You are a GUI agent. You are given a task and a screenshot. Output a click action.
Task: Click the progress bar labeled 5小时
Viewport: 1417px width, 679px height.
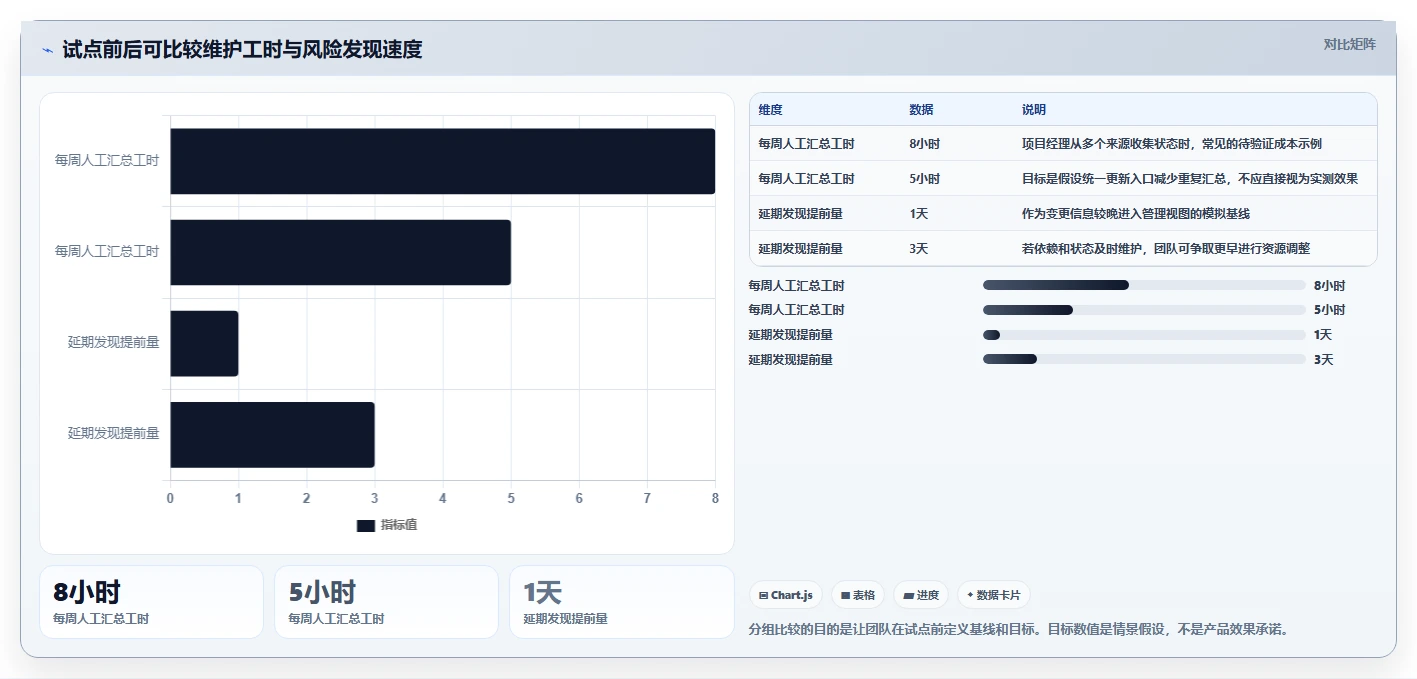[x=1144, y=310]
